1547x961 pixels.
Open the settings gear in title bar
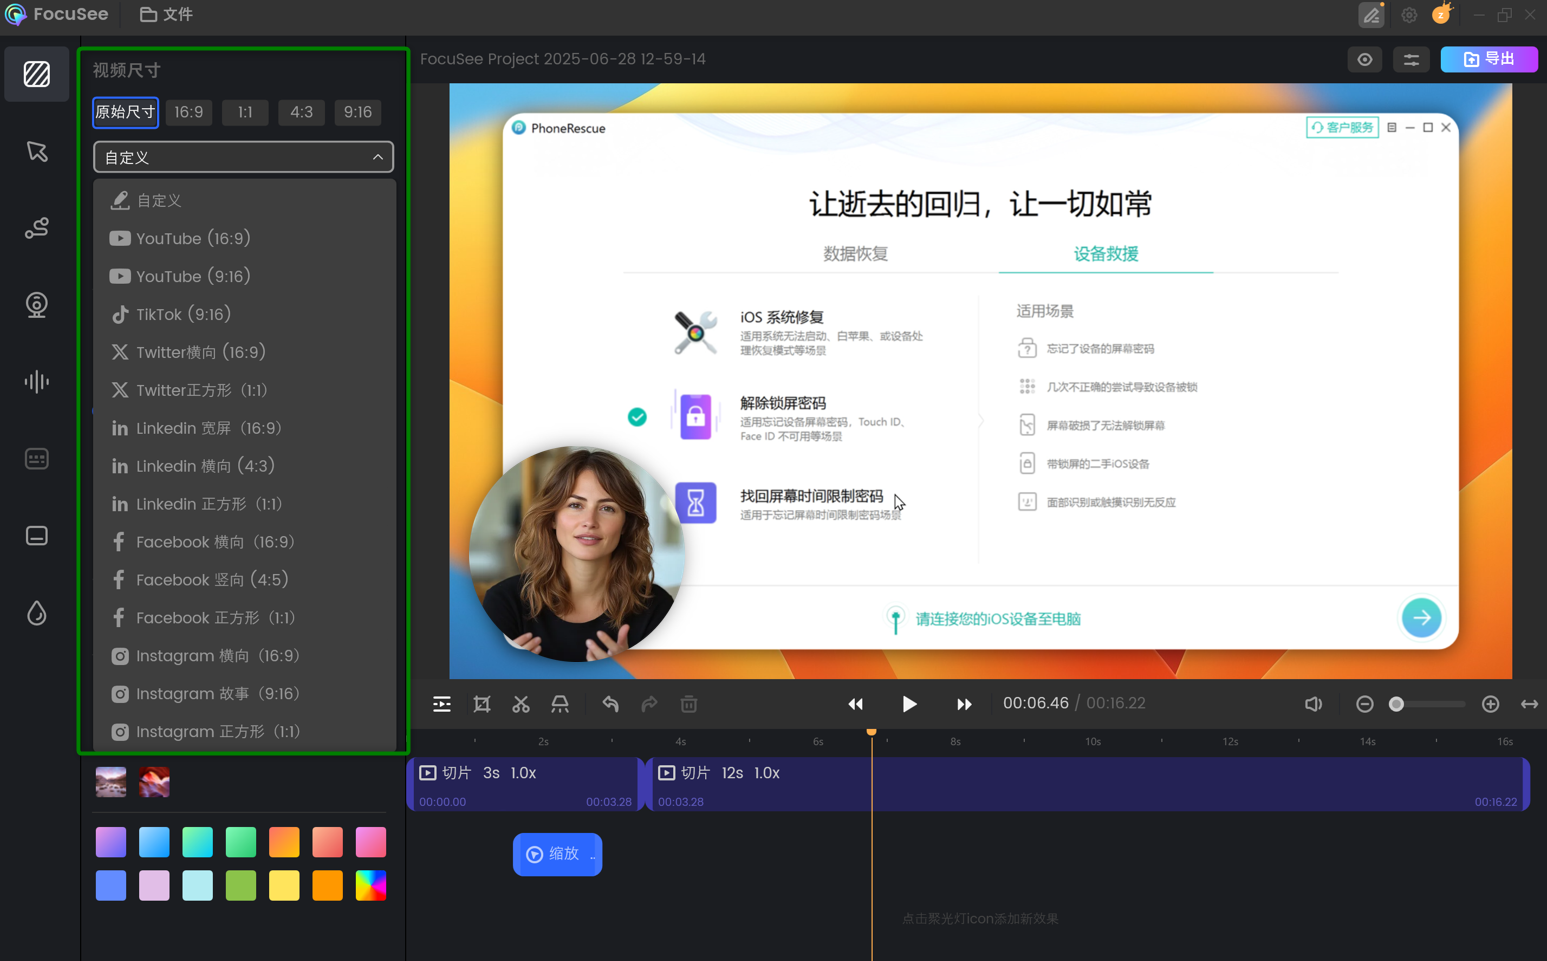(1409, 15)
